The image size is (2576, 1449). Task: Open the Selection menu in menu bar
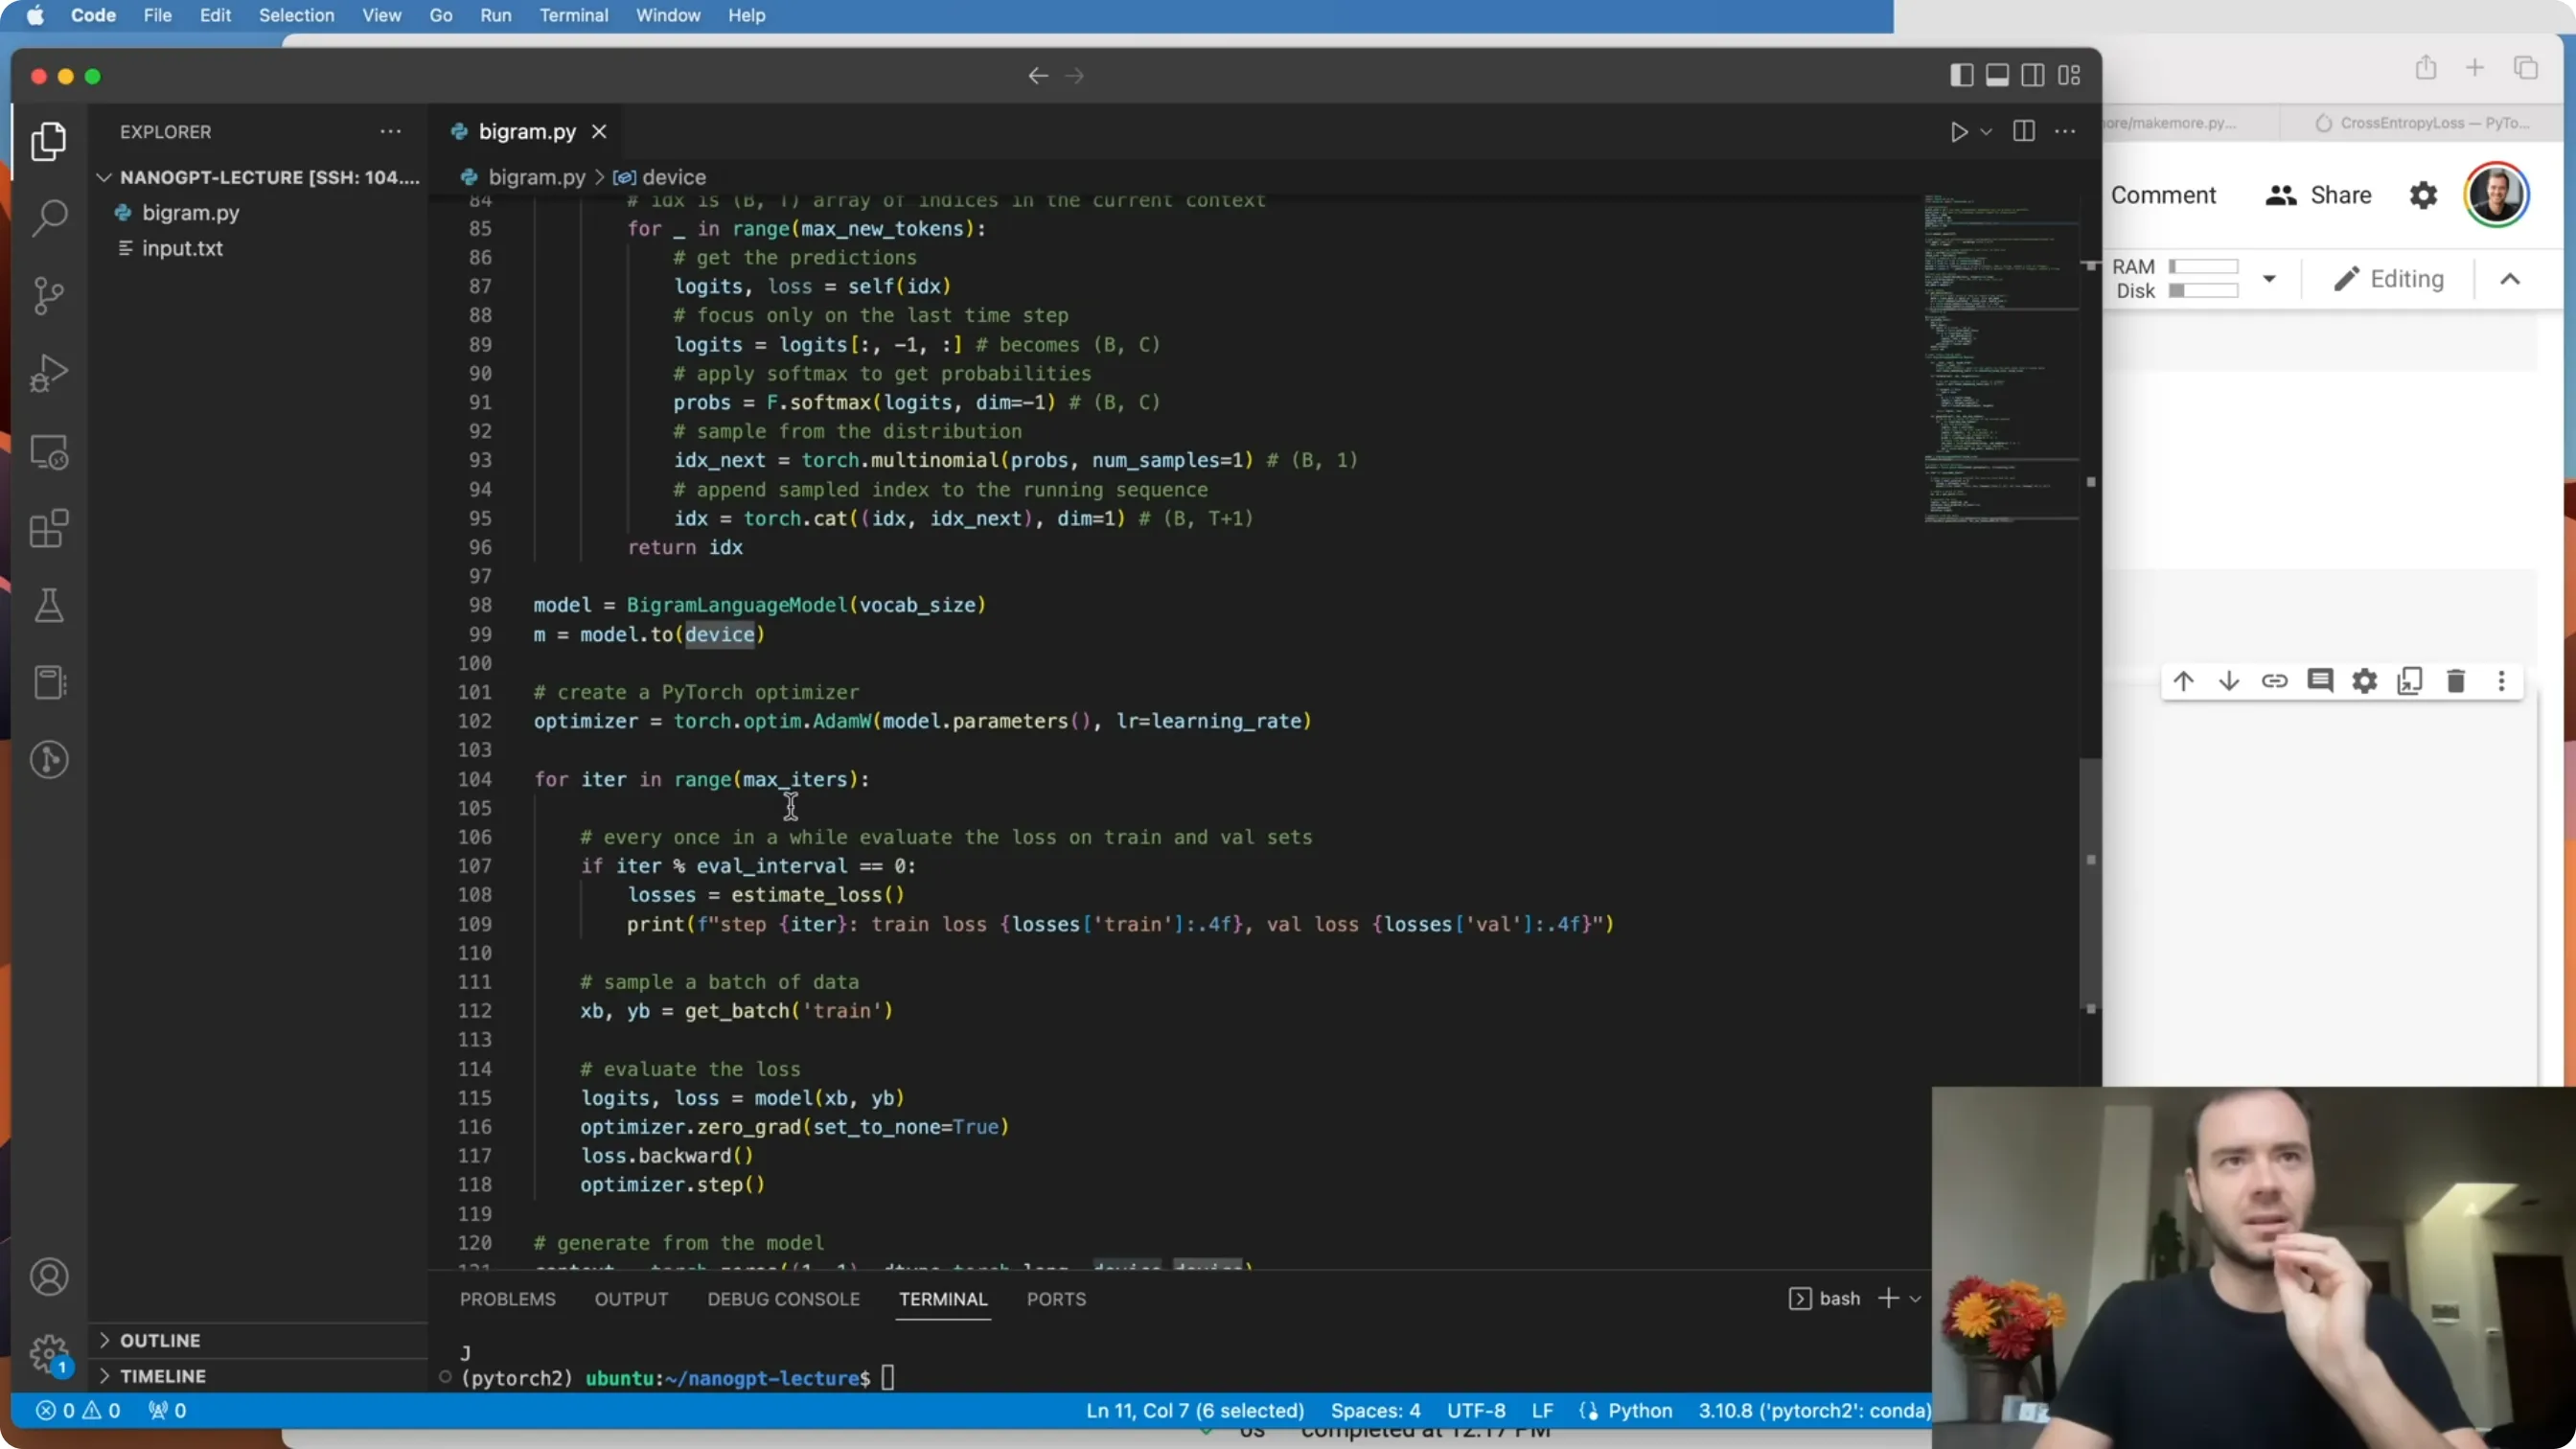tap(296, 15)
